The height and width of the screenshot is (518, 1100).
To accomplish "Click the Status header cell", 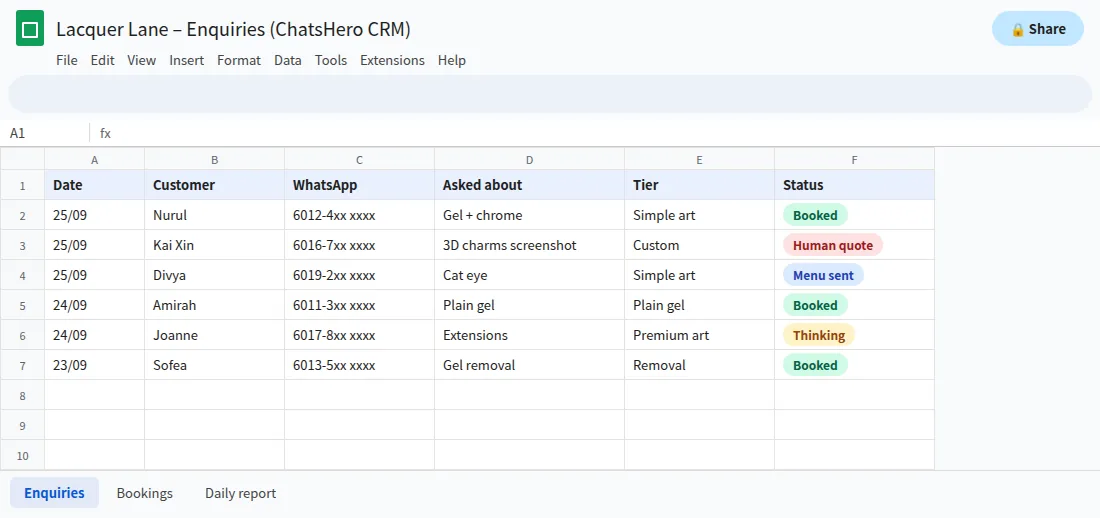I will [854, 185].
